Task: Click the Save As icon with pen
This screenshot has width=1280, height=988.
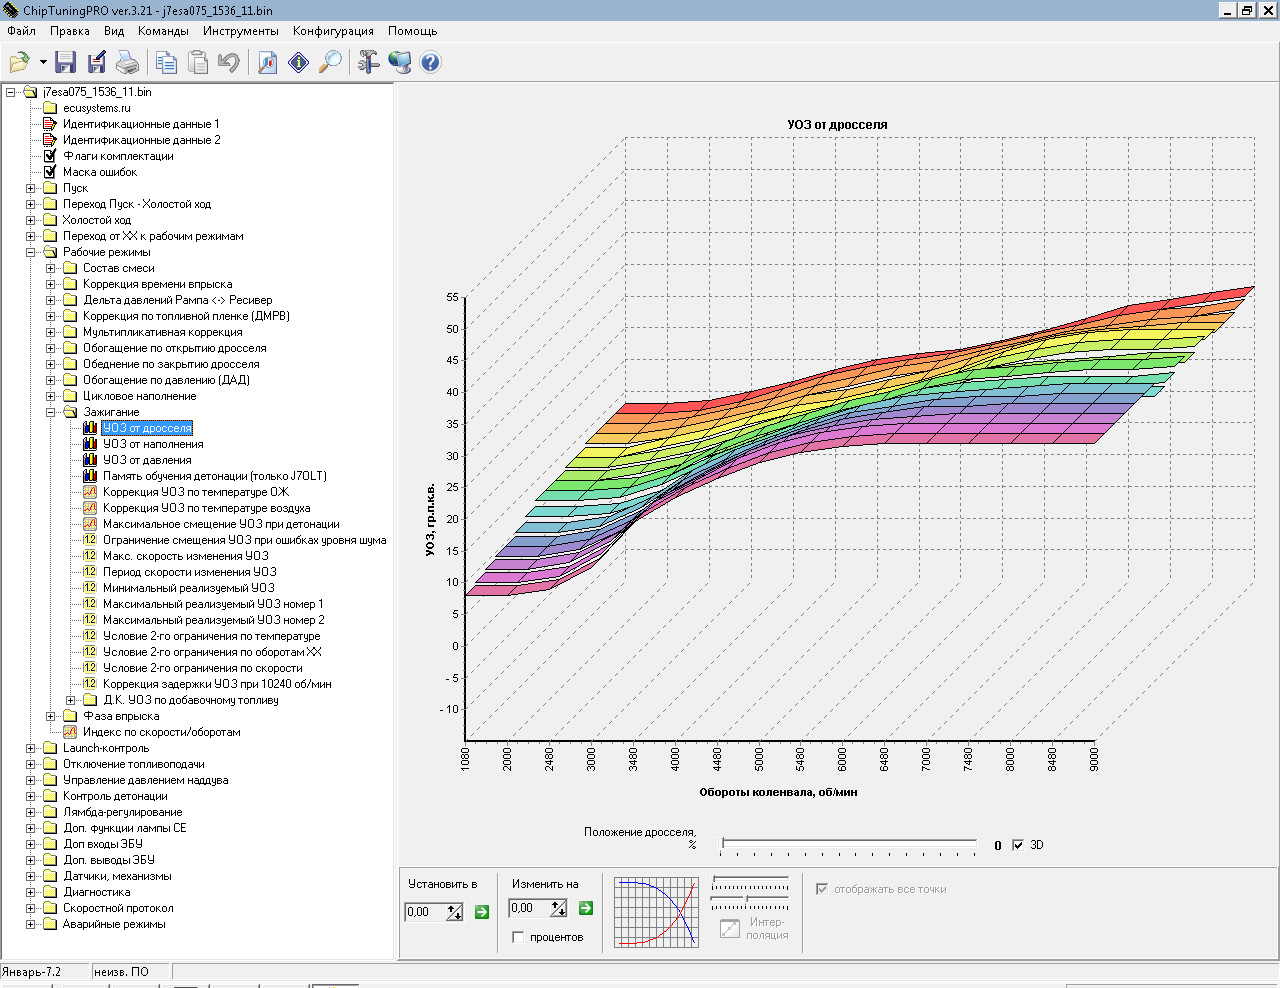Action: pos(97,62)
